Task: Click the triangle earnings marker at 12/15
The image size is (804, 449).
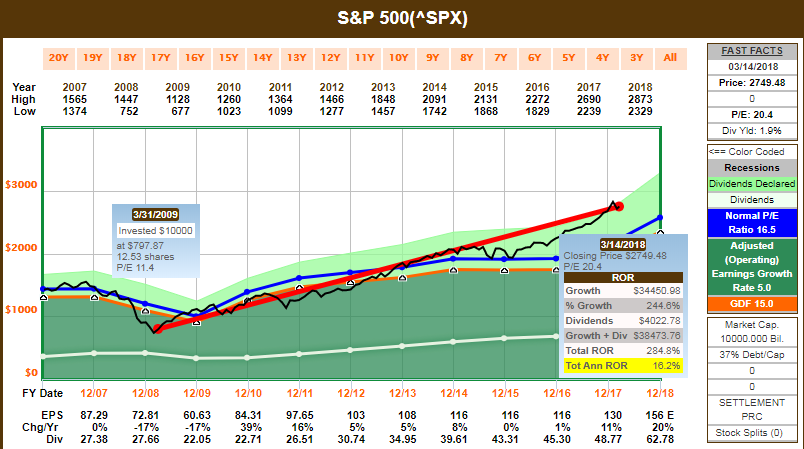Action: point(505,270)
